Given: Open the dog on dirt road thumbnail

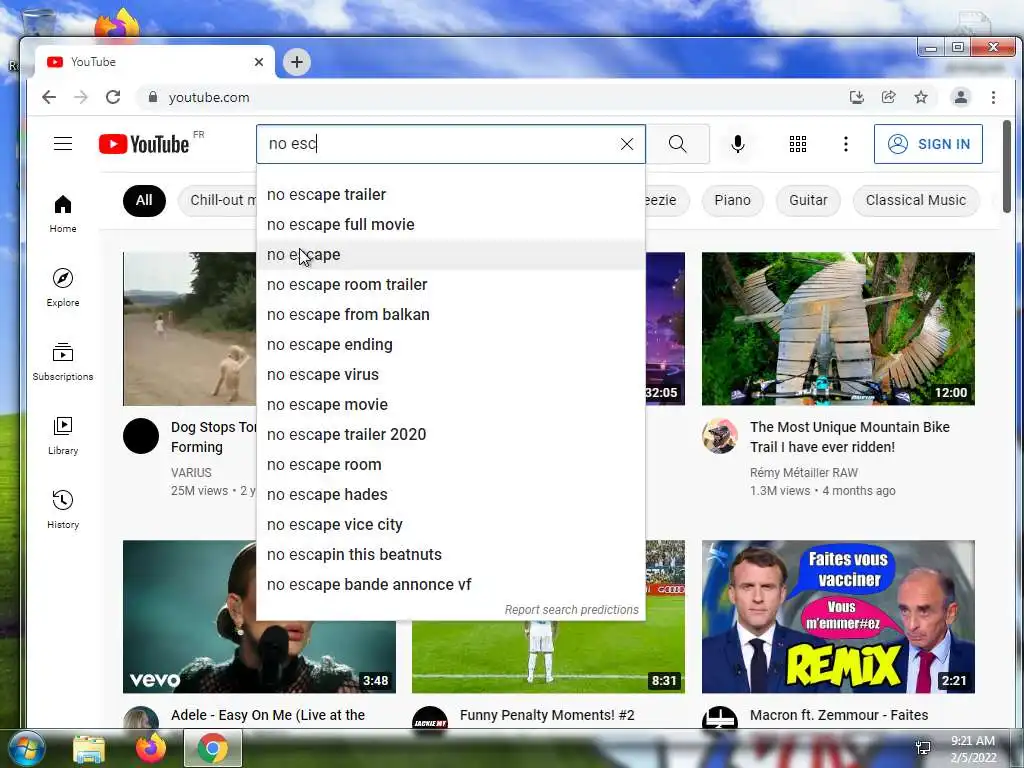Looking at the screenshot, I should click(189, 328).
